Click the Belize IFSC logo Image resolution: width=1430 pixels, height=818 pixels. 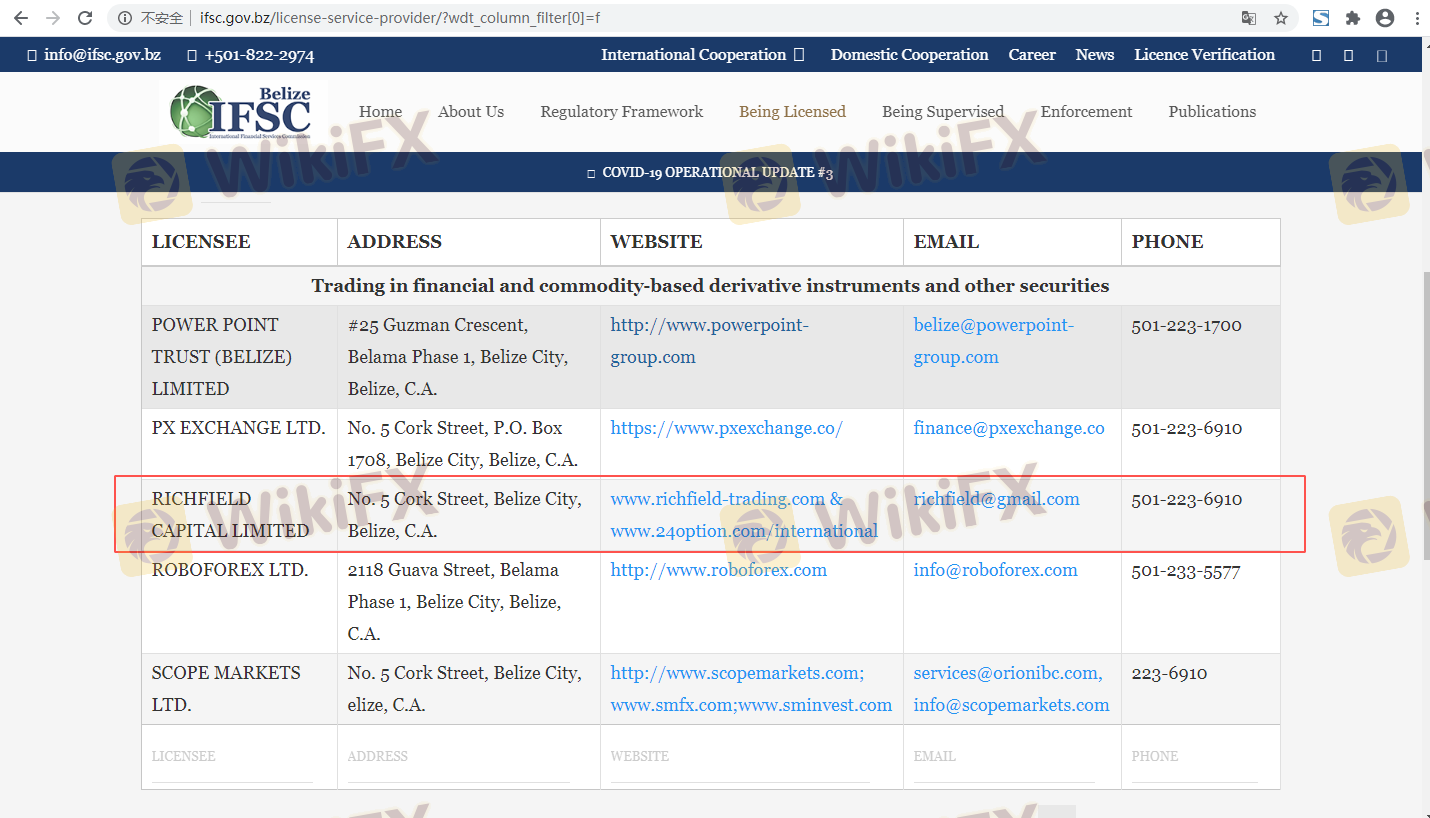click(241, 112)
